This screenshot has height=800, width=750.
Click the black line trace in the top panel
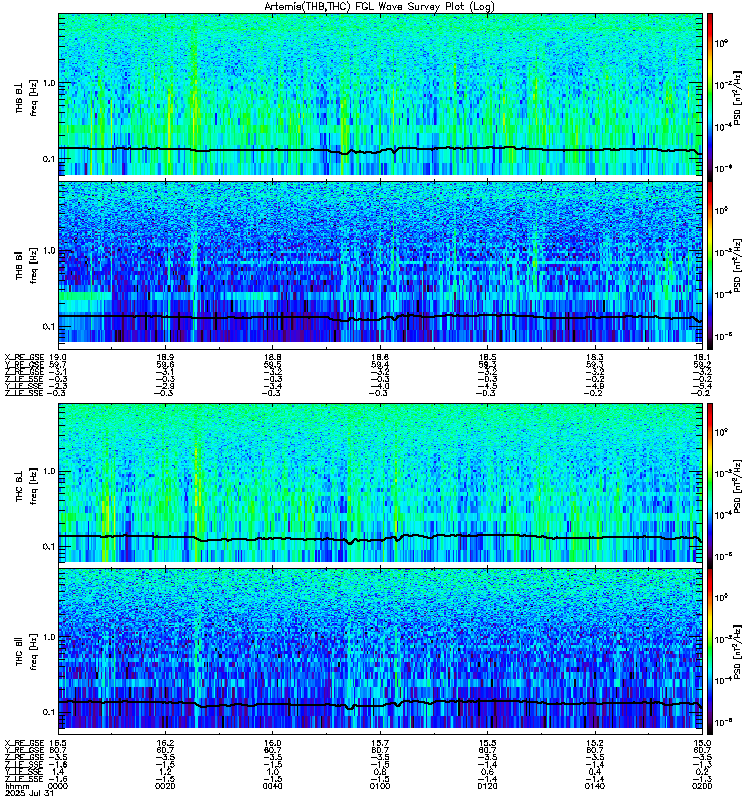380,149
